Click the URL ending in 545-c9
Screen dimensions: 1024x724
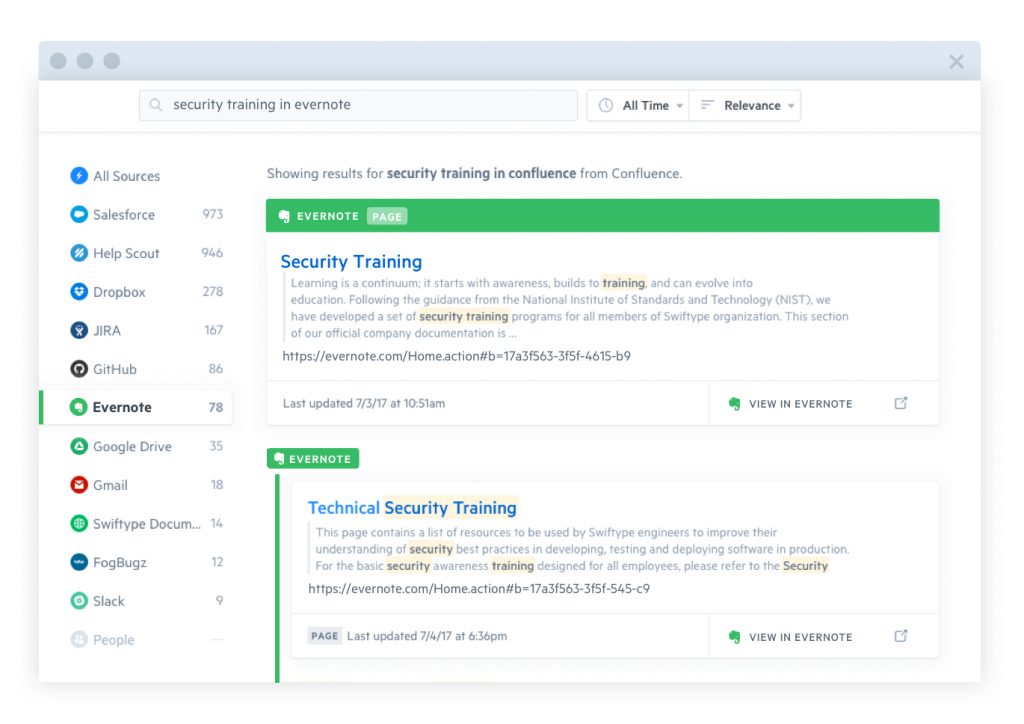(479, 588)
